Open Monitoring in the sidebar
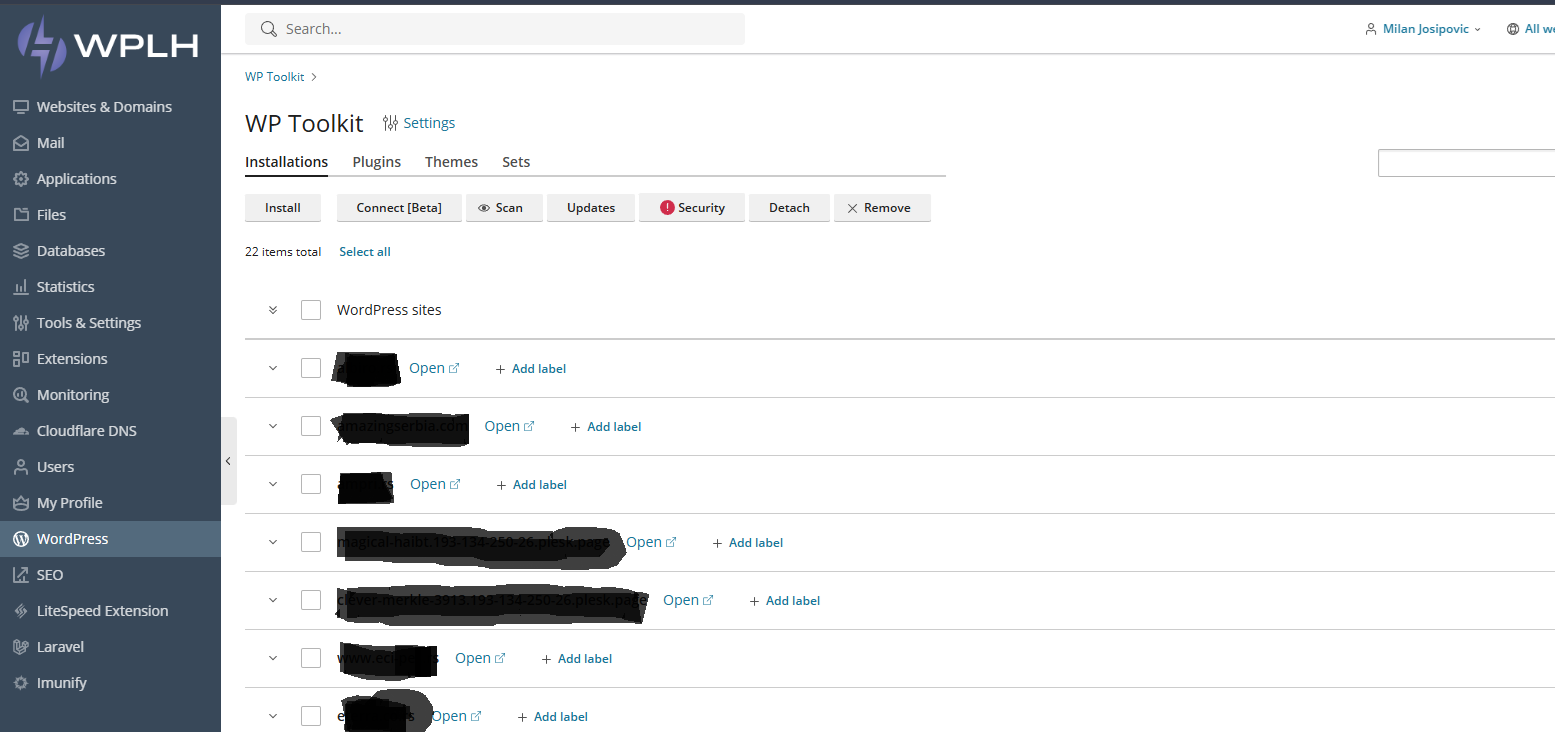 (110, 395)
